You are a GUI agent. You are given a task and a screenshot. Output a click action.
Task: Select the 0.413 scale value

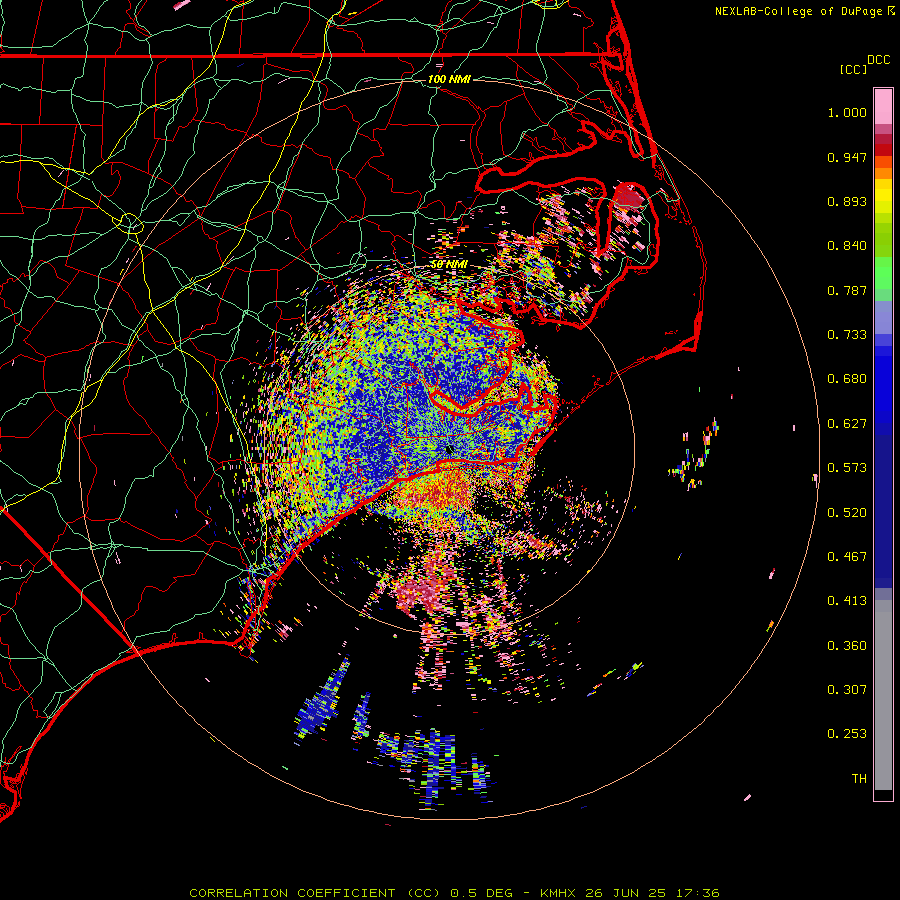(x=847, y=601)
